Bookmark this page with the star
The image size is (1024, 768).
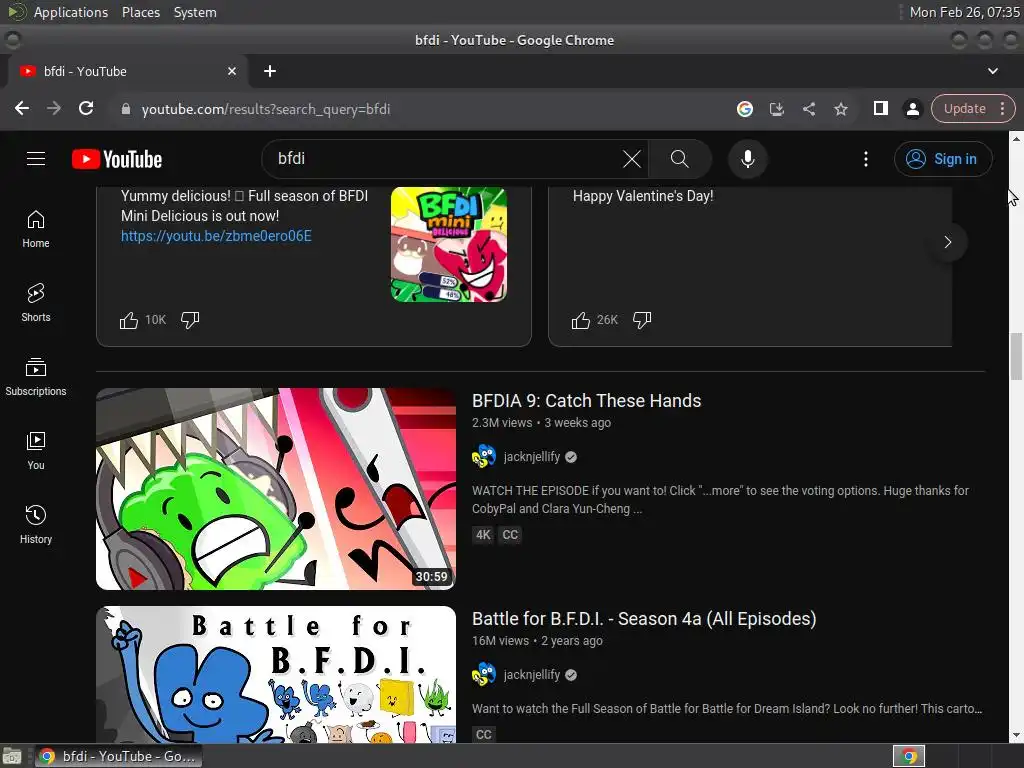tap(840, 109)
